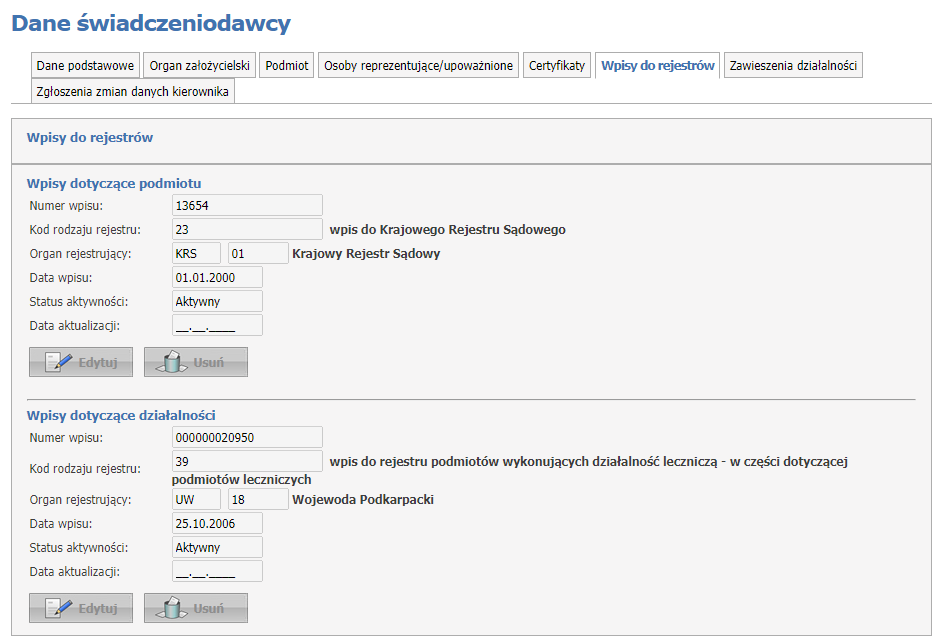Open Zawieszenia działalności tab
Viewport: 940px width, 642px height.
point(793,66)
